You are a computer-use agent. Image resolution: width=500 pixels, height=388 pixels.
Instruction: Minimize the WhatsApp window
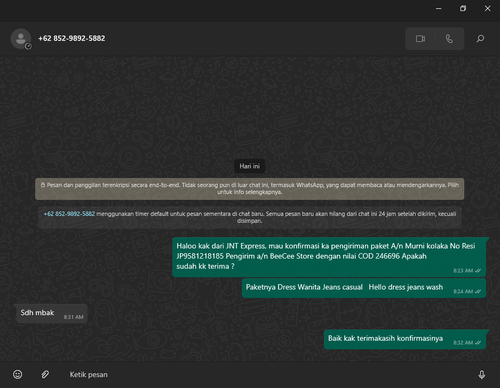point(439,8)
